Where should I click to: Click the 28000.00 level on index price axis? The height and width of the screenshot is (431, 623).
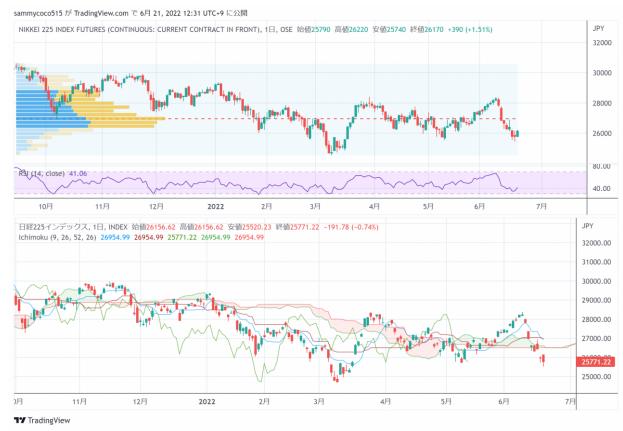coord(596,319)
